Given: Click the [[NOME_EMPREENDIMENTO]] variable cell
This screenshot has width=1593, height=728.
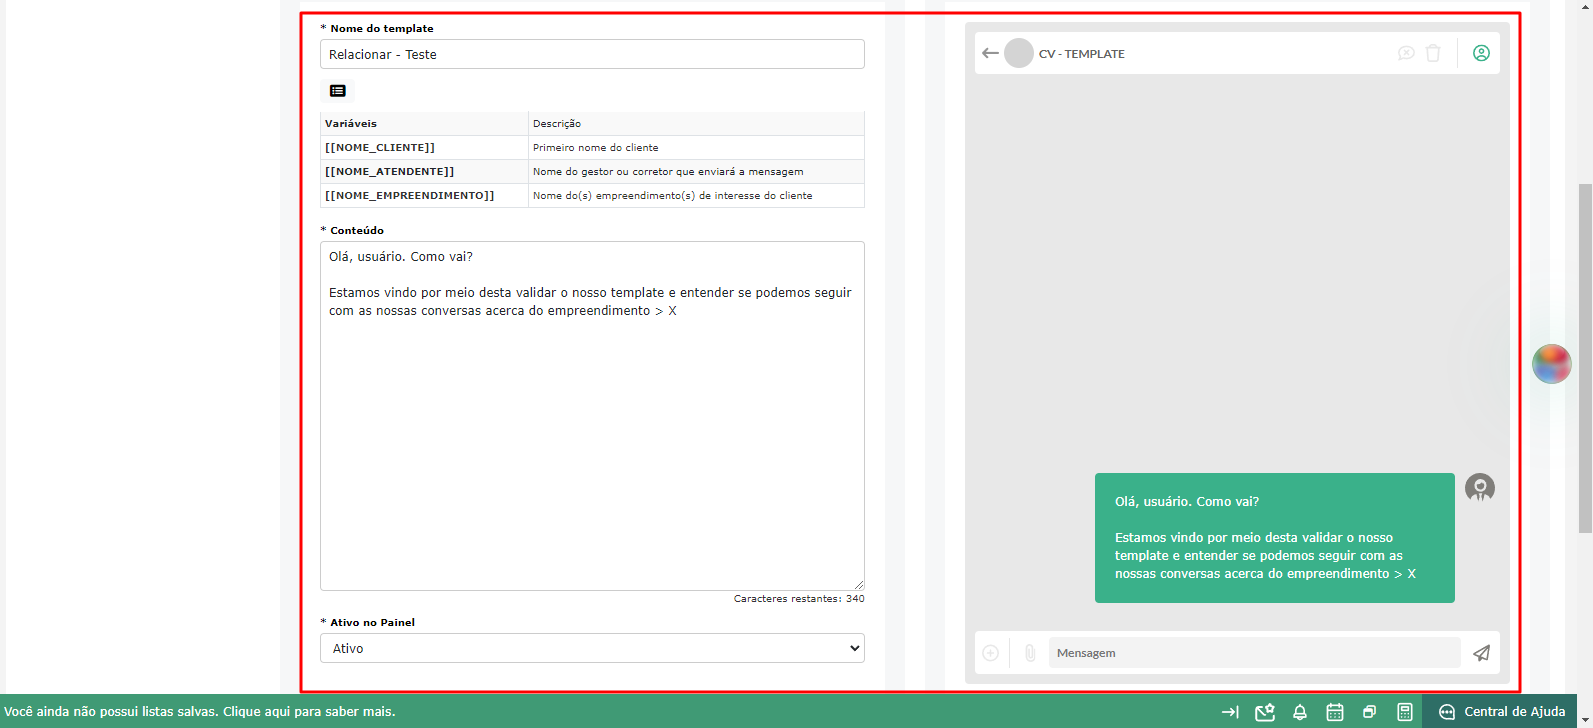Looking at the screenshot, I should click(424, 195).
